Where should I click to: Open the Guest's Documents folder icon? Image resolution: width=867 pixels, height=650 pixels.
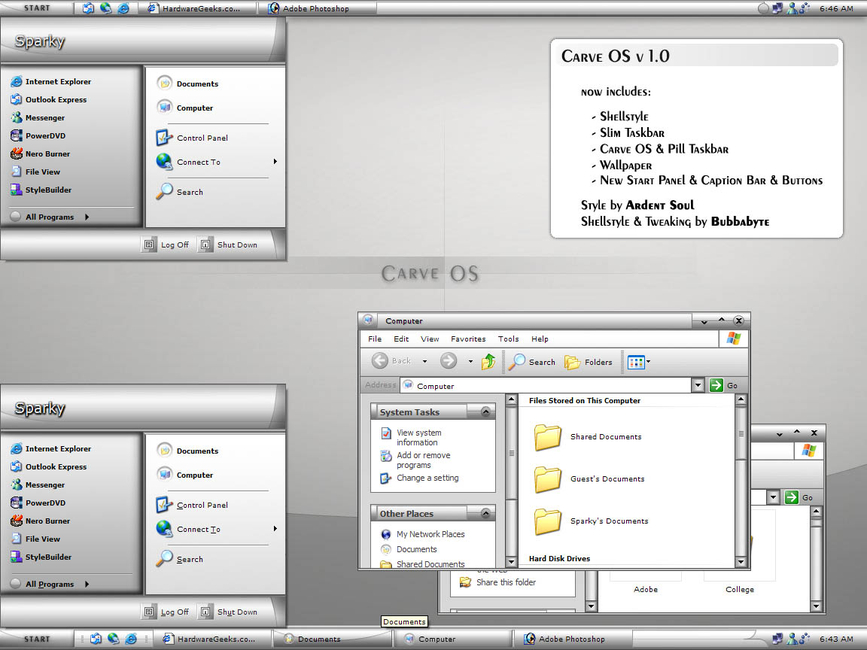click(x=547, y=479)
